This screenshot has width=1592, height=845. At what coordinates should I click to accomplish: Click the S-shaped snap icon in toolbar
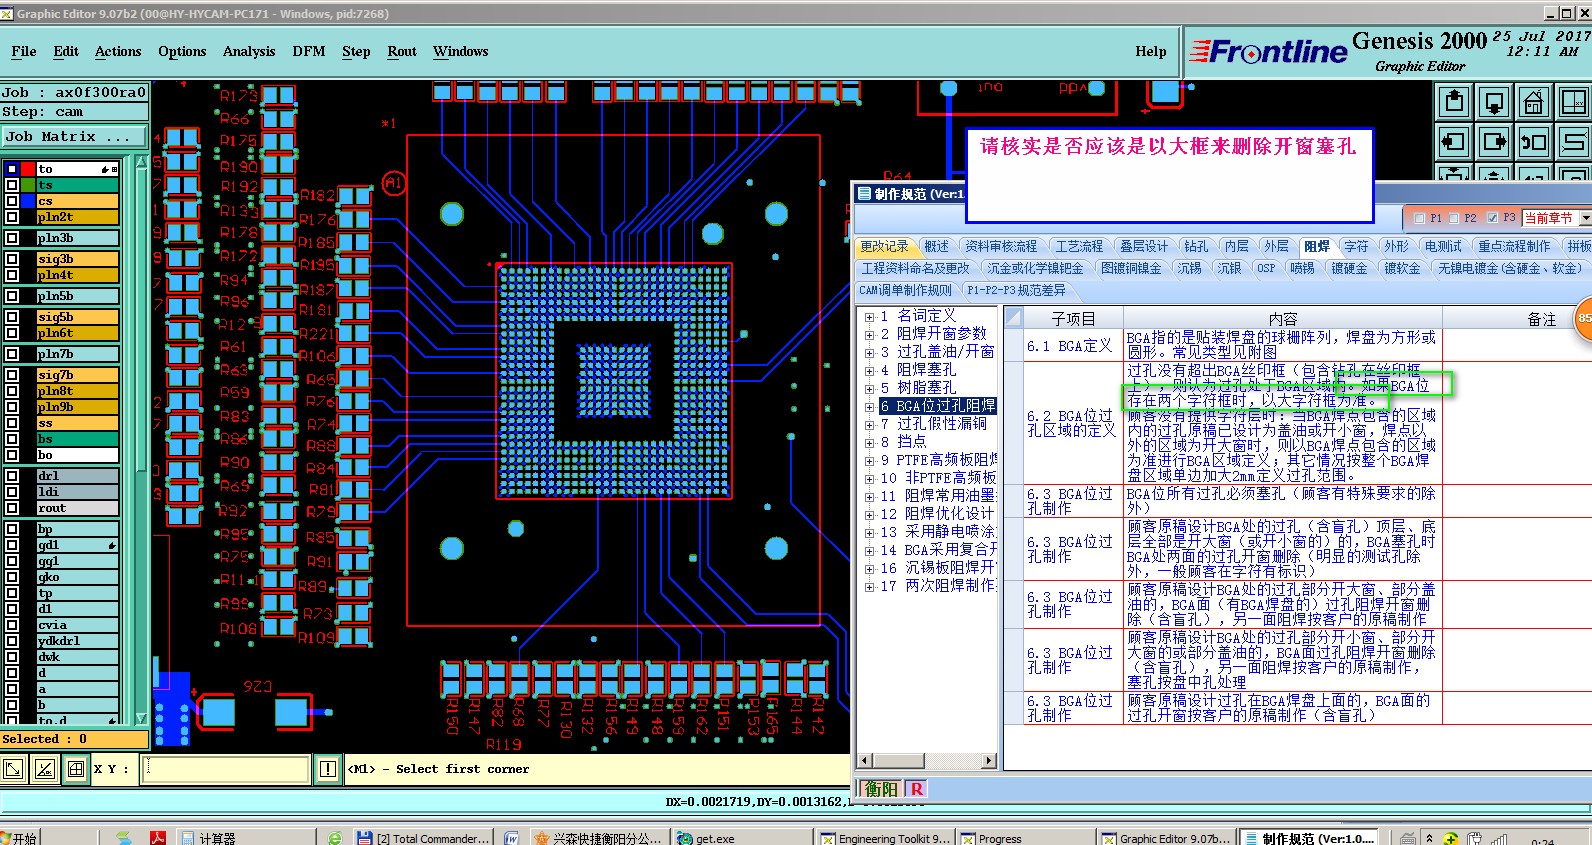pyautogui.click(x=1573, y=141)
